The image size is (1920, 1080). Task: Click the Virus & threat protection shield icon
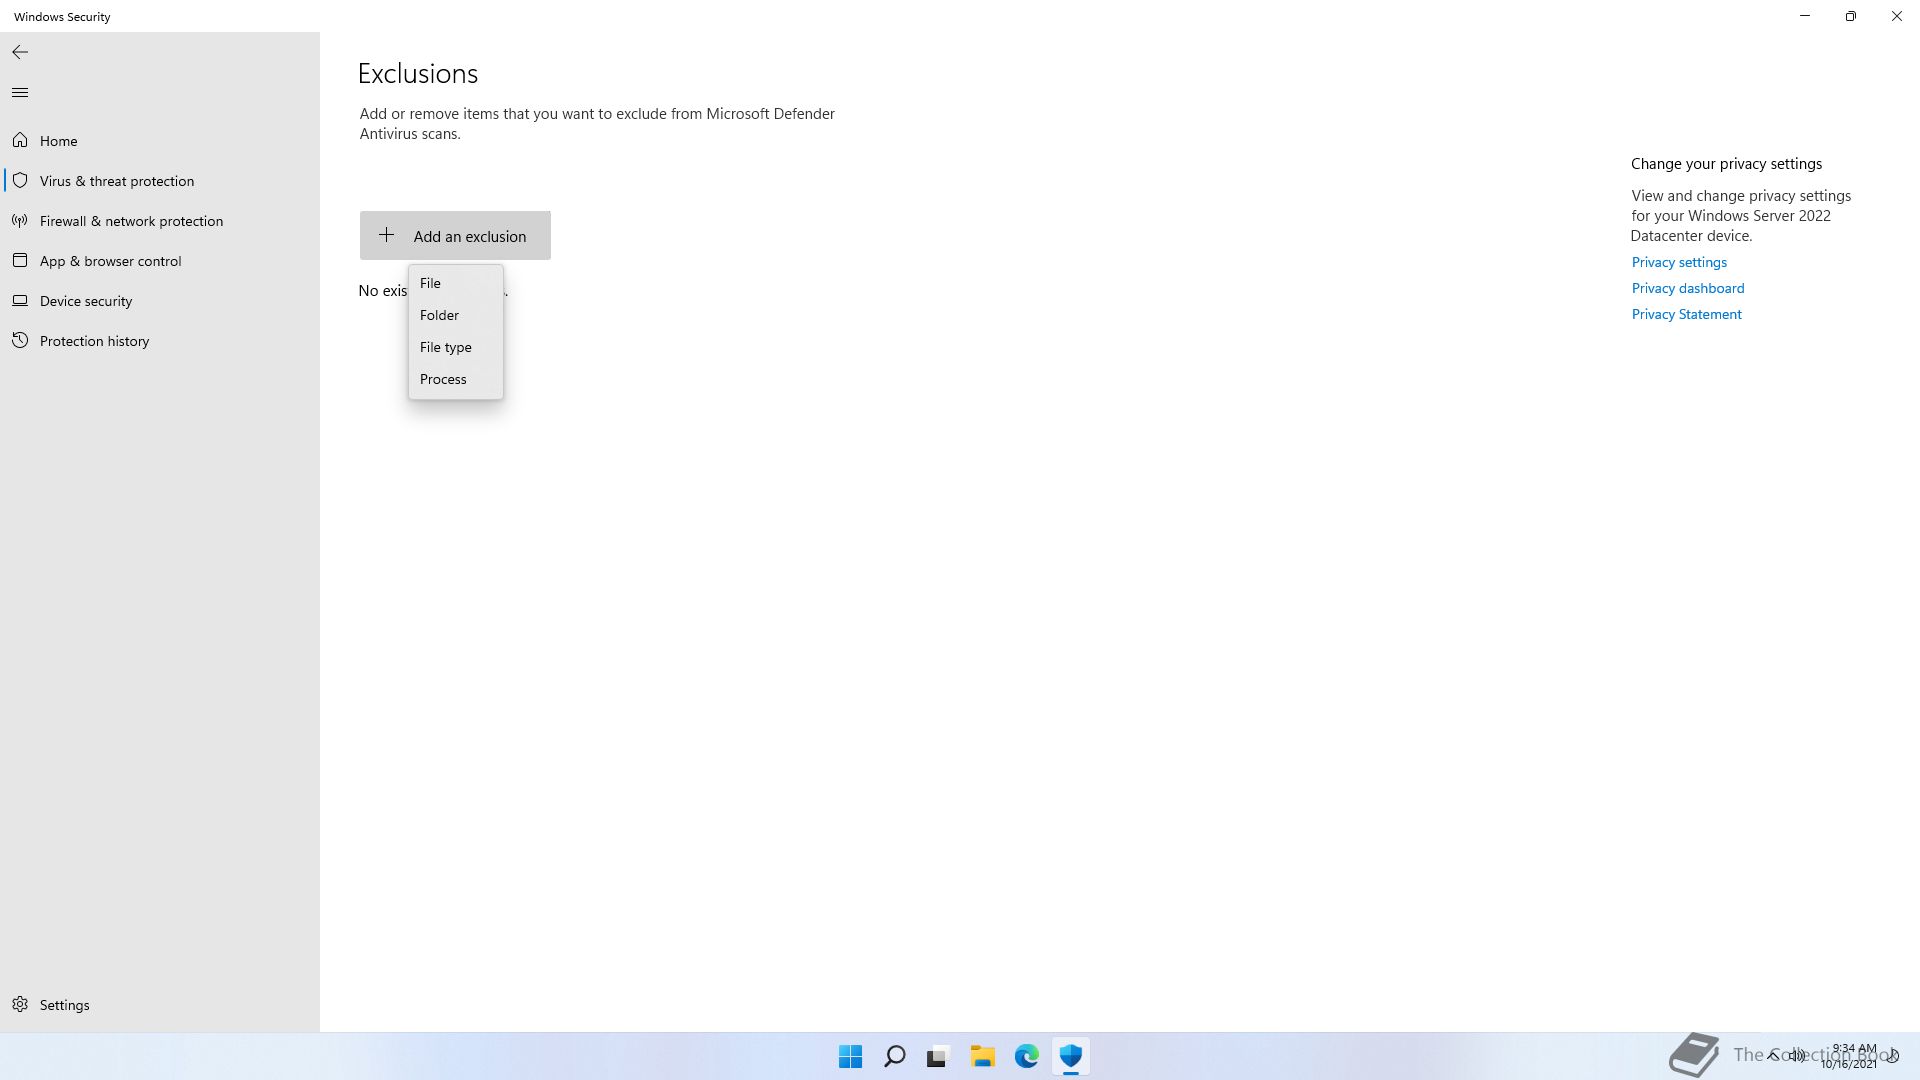[20, 180]
